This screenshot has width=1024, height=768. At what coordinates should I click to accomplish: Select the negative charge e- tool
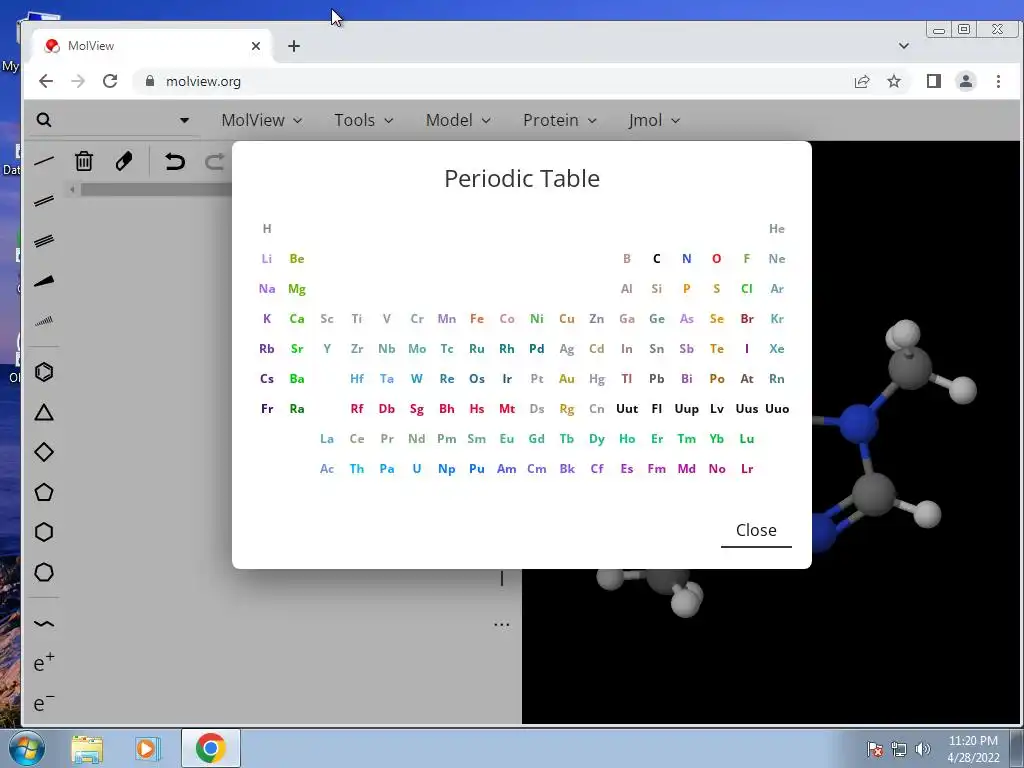click(x=44, y=703)
